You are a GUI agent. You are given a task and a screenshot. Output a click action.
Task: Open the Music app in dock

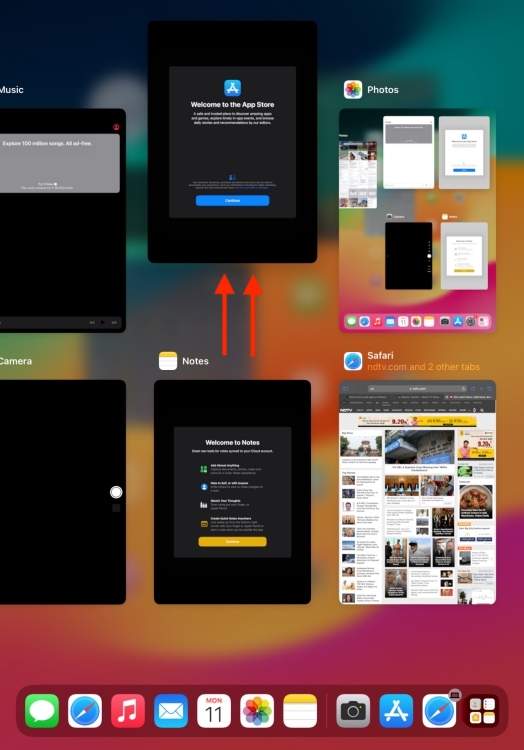pos(128,711)
